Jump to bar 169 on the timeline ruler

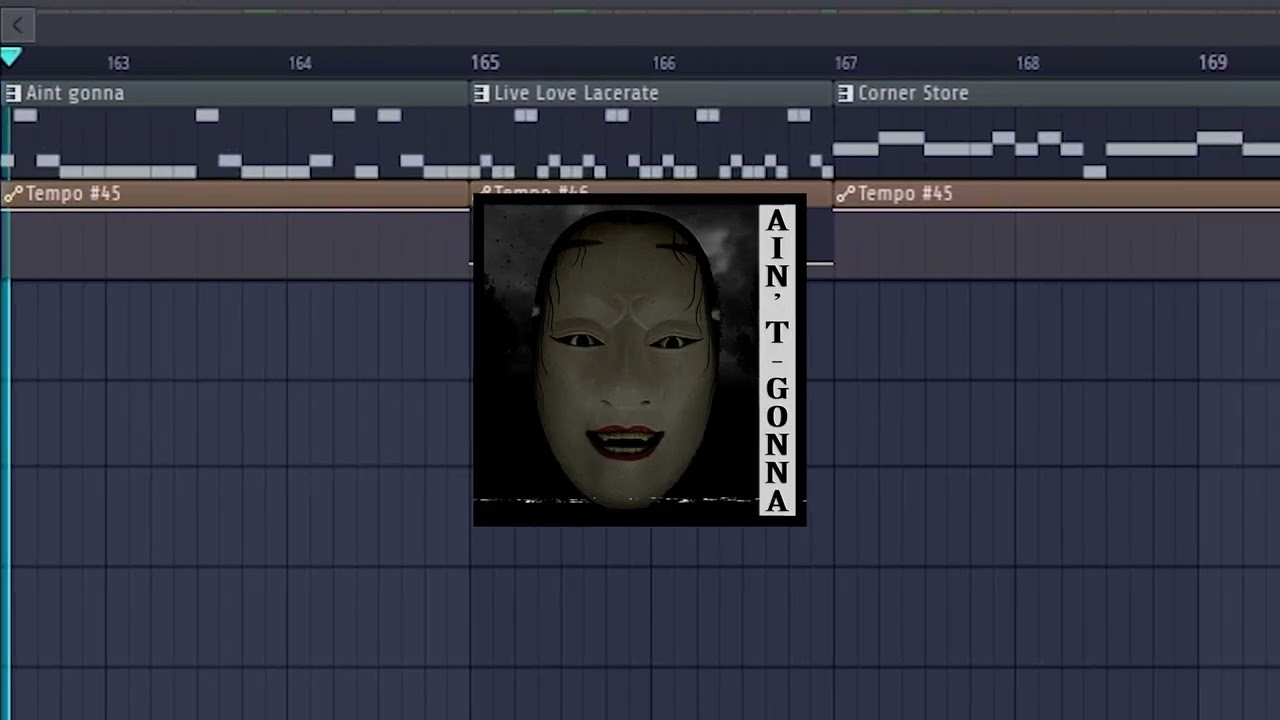tap(1213, 63)
